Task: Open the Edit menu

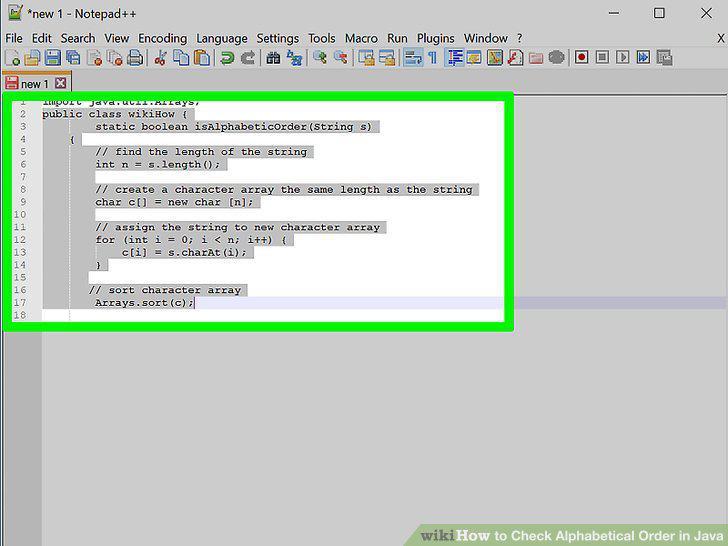Action: (x=41, y=38)
